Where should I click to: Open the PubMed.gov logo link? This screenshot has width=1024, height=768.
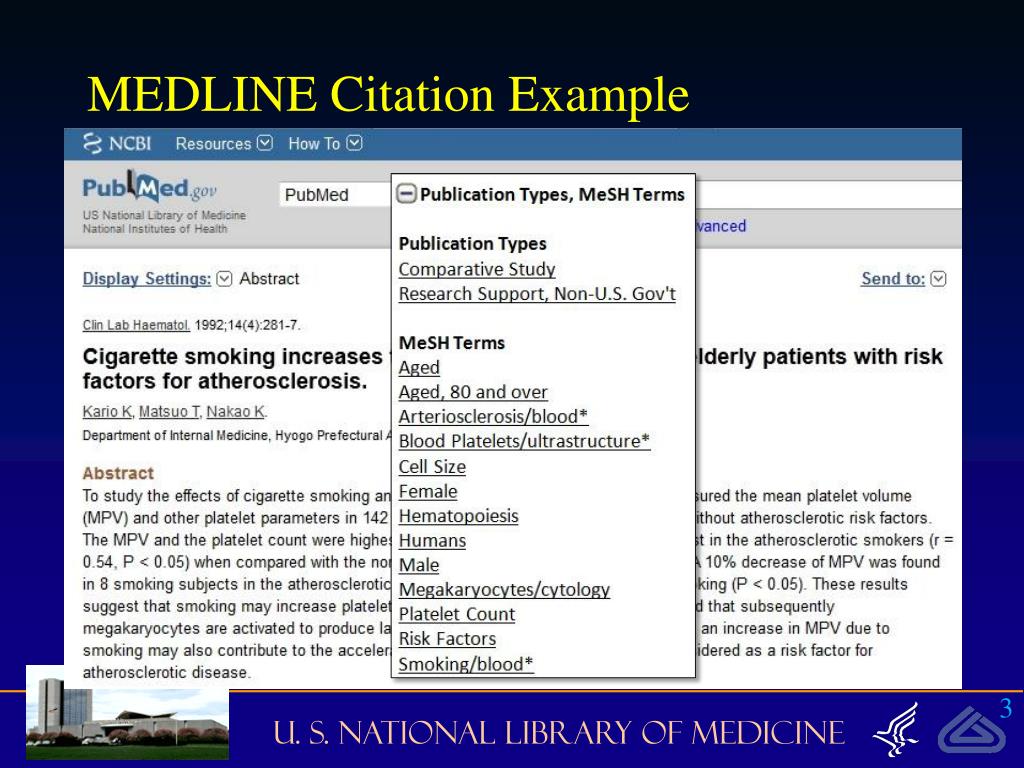click(x=150, y=188)
